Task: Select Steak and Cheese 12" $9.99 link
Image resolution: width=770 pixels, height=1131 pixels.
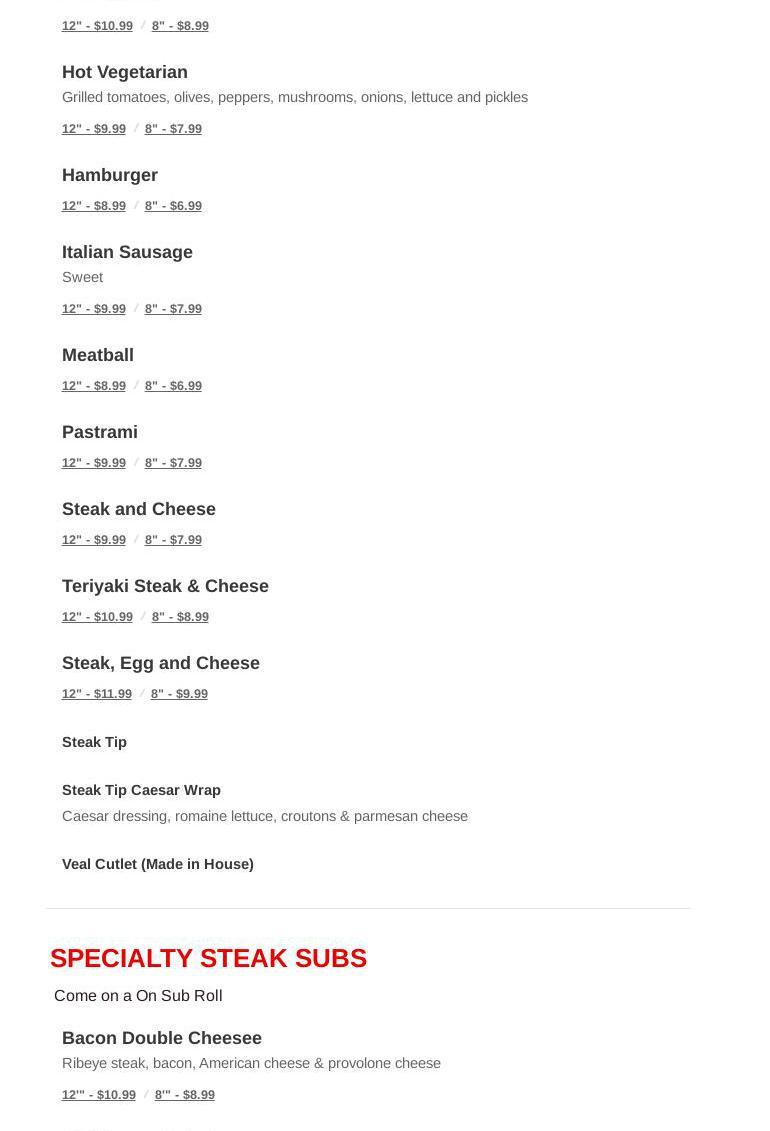Action: click(94, 540)
